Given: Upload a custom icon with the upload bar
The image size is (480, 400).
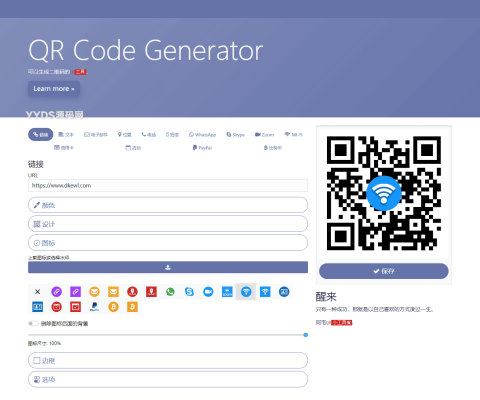Looking at the screenshot, I should tap(168, 267).
